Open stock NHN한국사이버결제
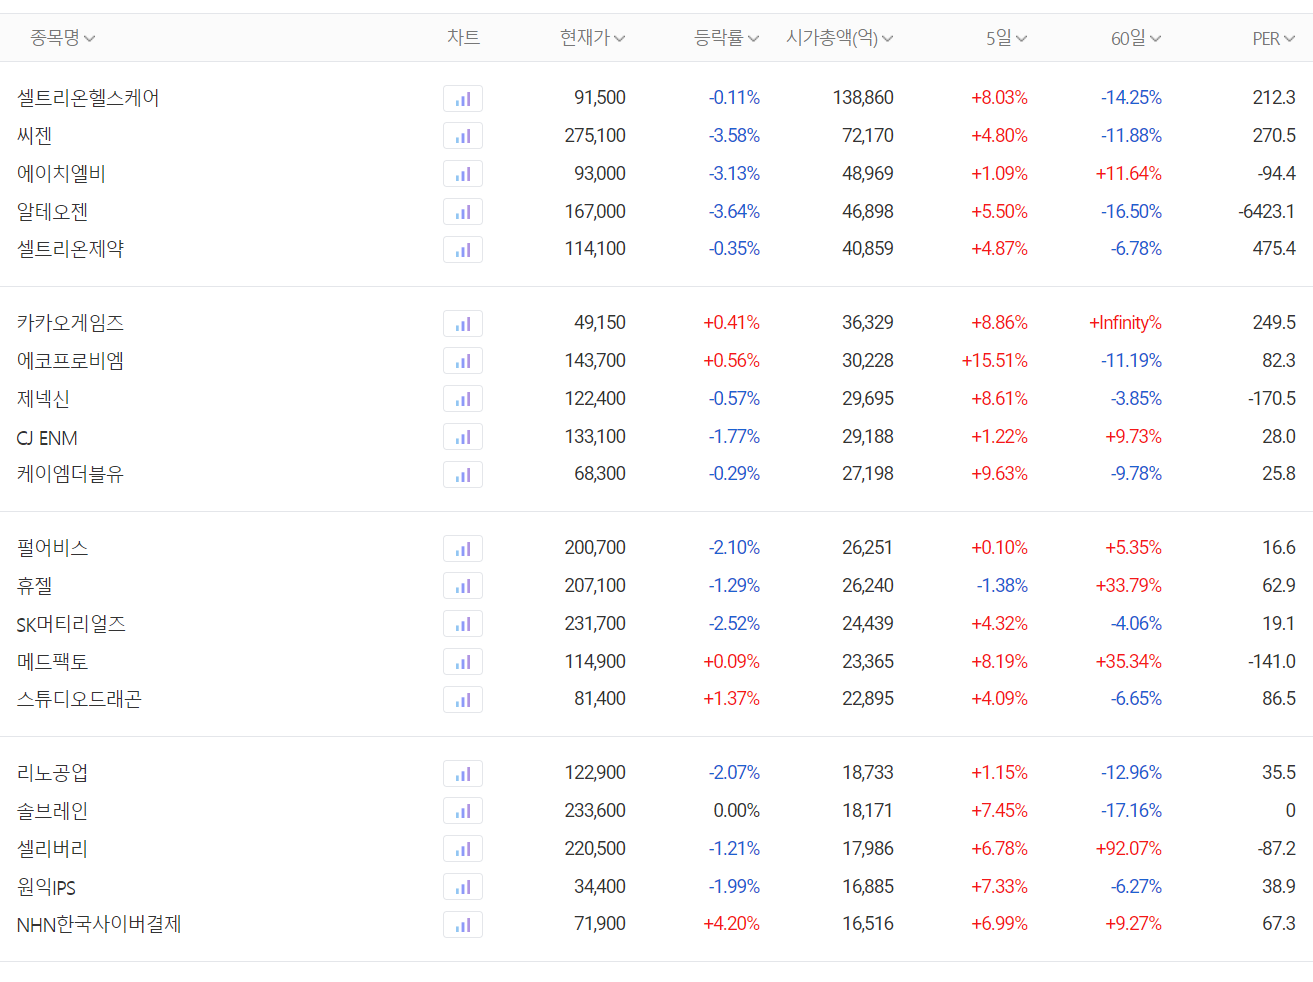1313x982 pixels. point(99,924)
